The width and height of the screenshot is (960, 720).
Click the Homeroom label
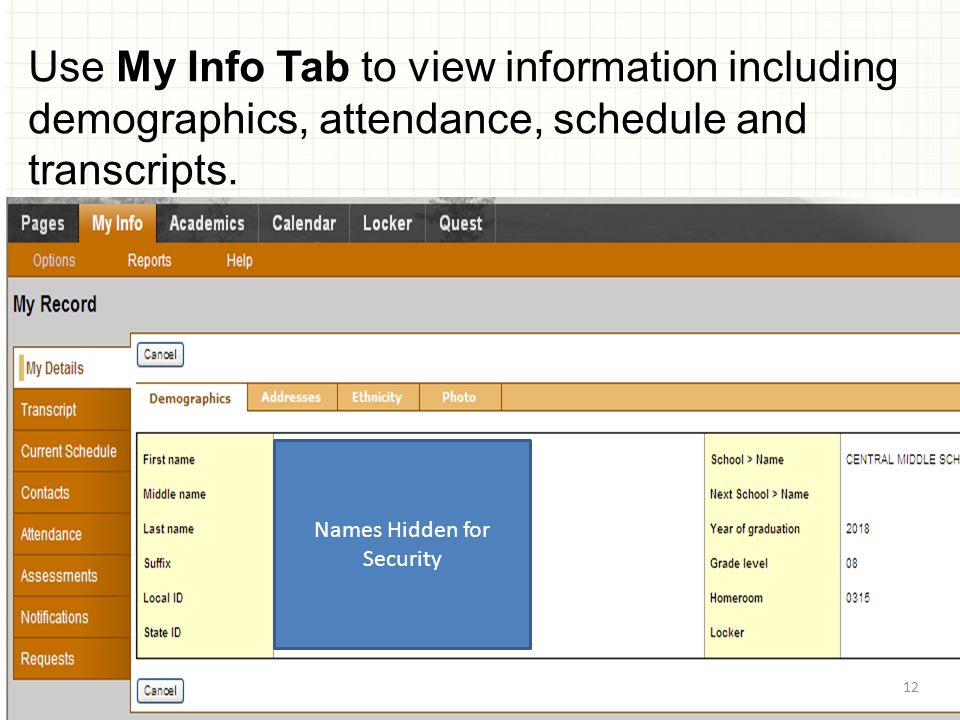(x=737, y=598)
